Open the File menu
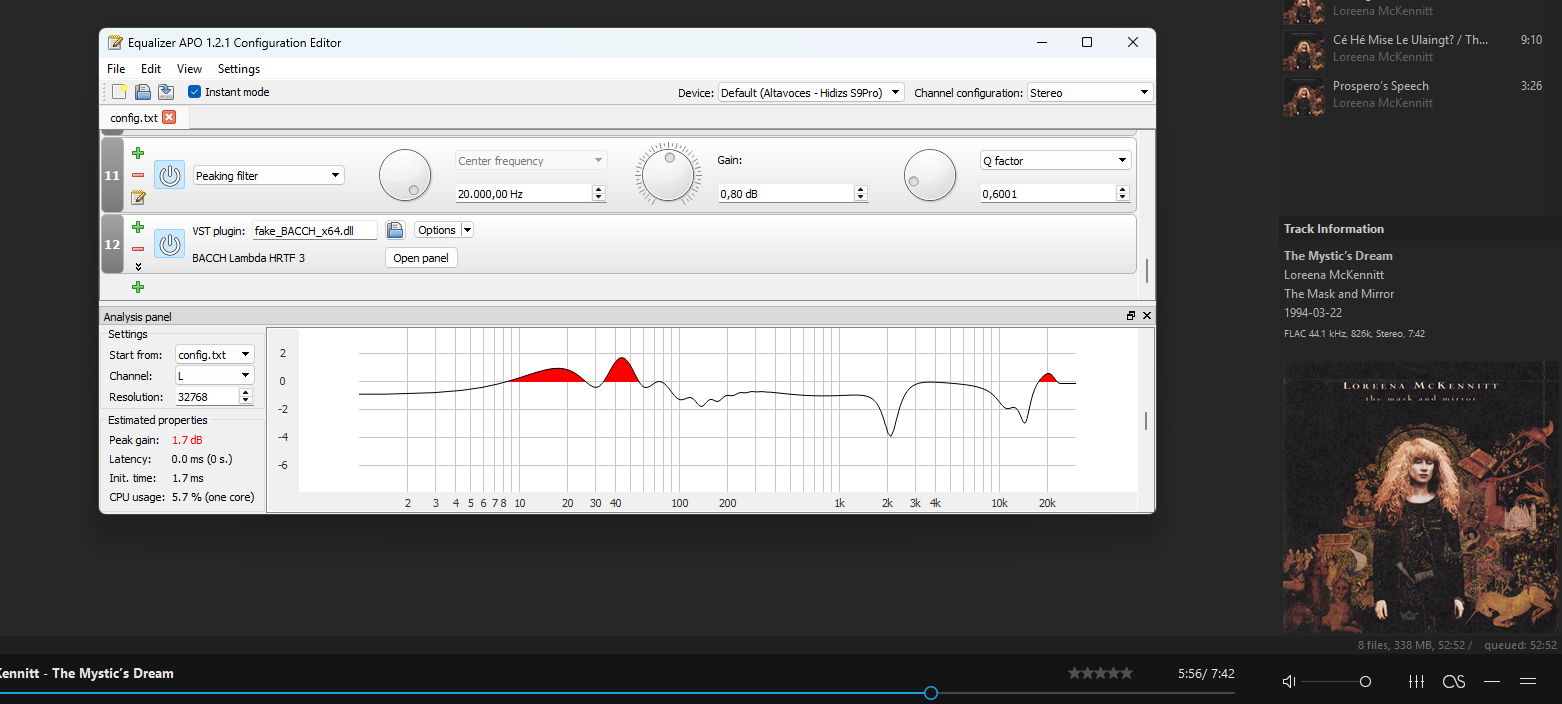Image resolution: width=1562 pixels, height=704 pixels. click(116, 69)
